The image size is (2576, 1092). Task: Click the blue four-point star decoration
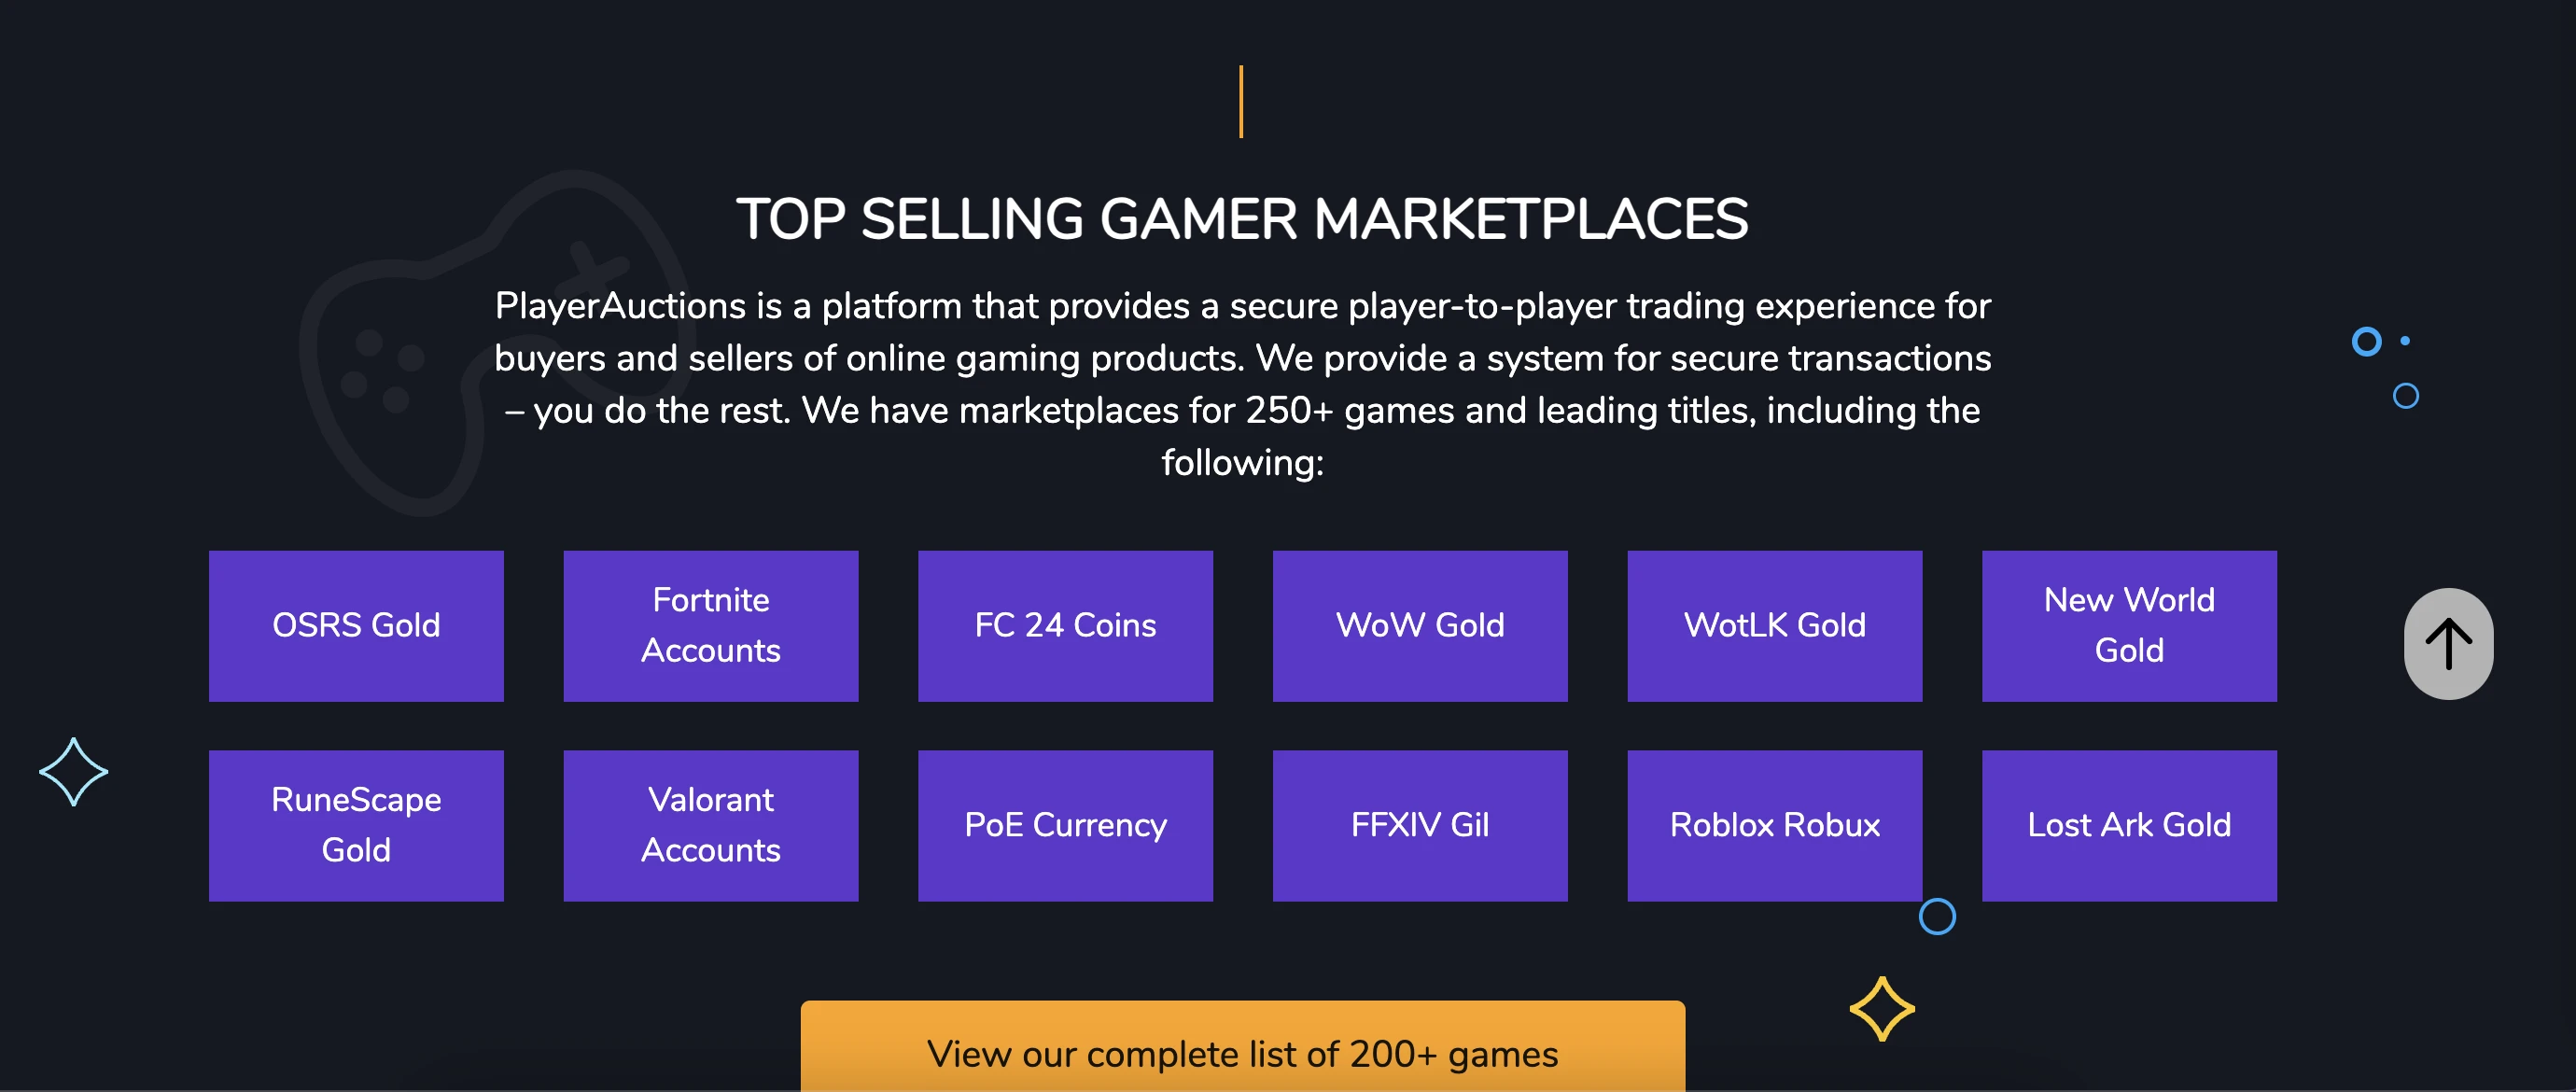74,772
